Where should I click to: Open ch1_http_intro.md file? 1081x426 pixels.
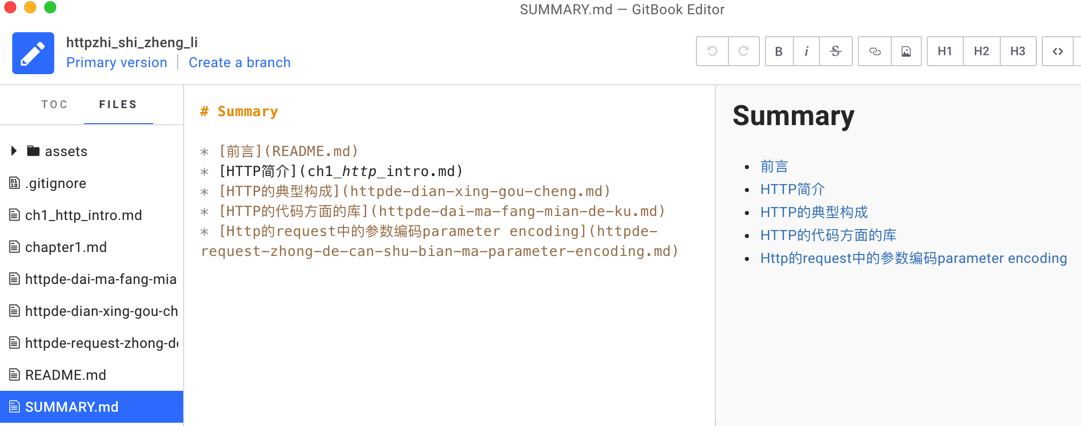[83, 215]
